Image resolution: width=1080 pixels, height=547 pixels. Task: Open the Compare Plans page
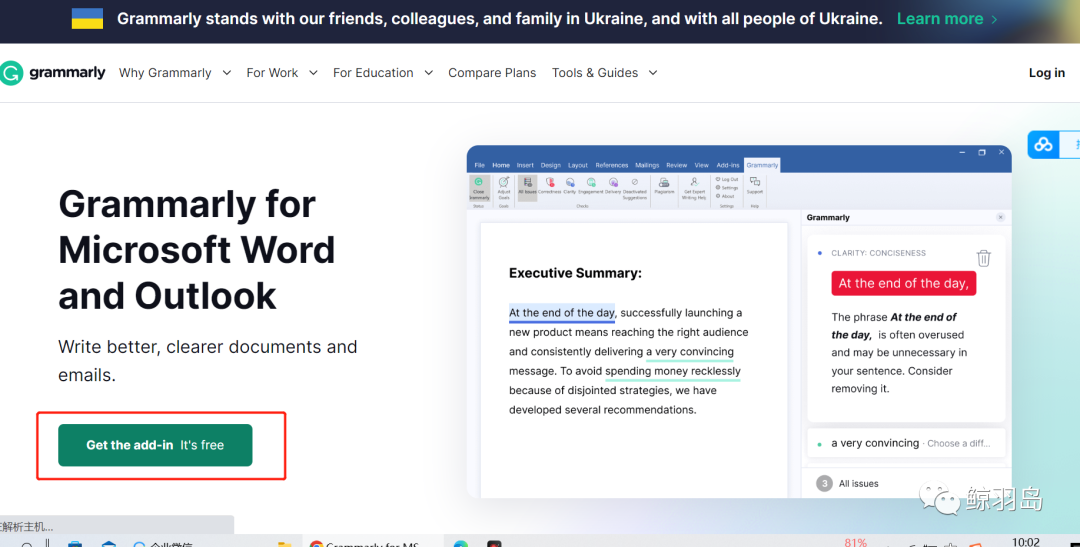[492, 72]
